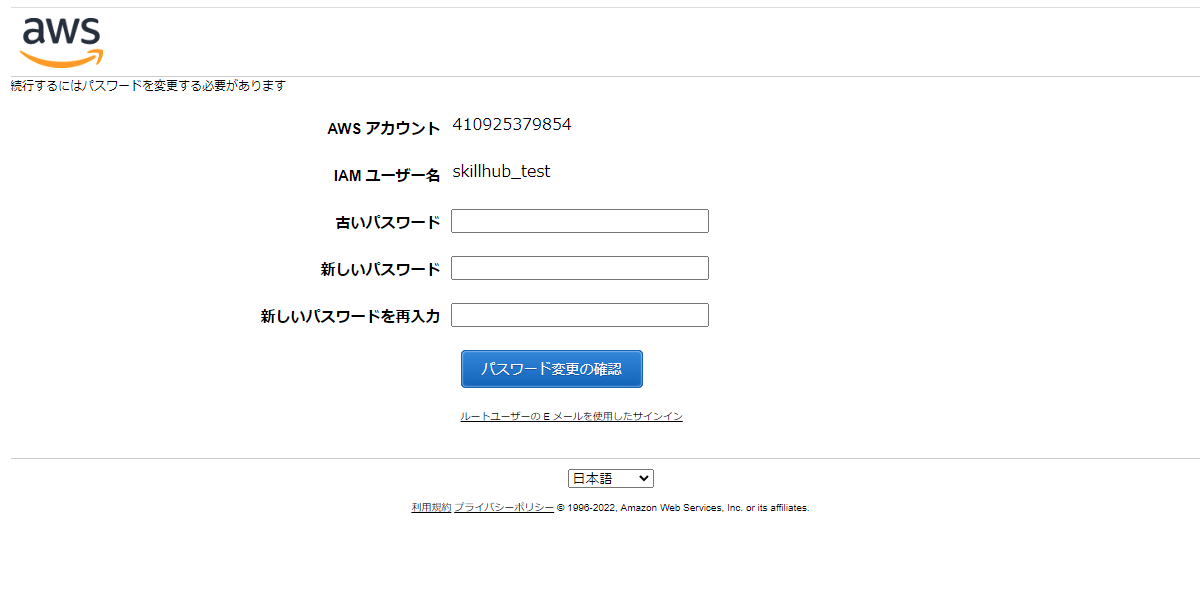Click the パスワード変更の確認 button
The height and width of the screenshot is (600, 1200).
[552, 369]
